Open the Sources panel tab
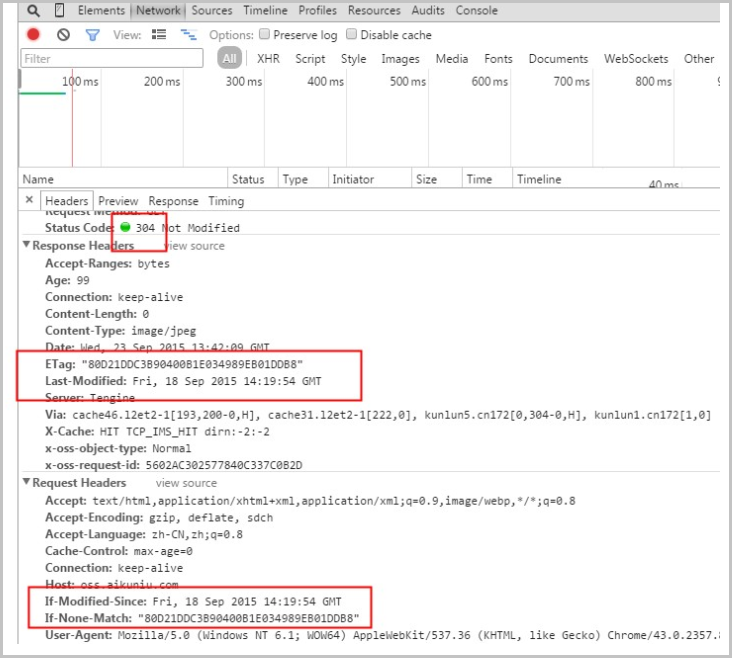Screen dimensions: 732x658 [212, 10]
